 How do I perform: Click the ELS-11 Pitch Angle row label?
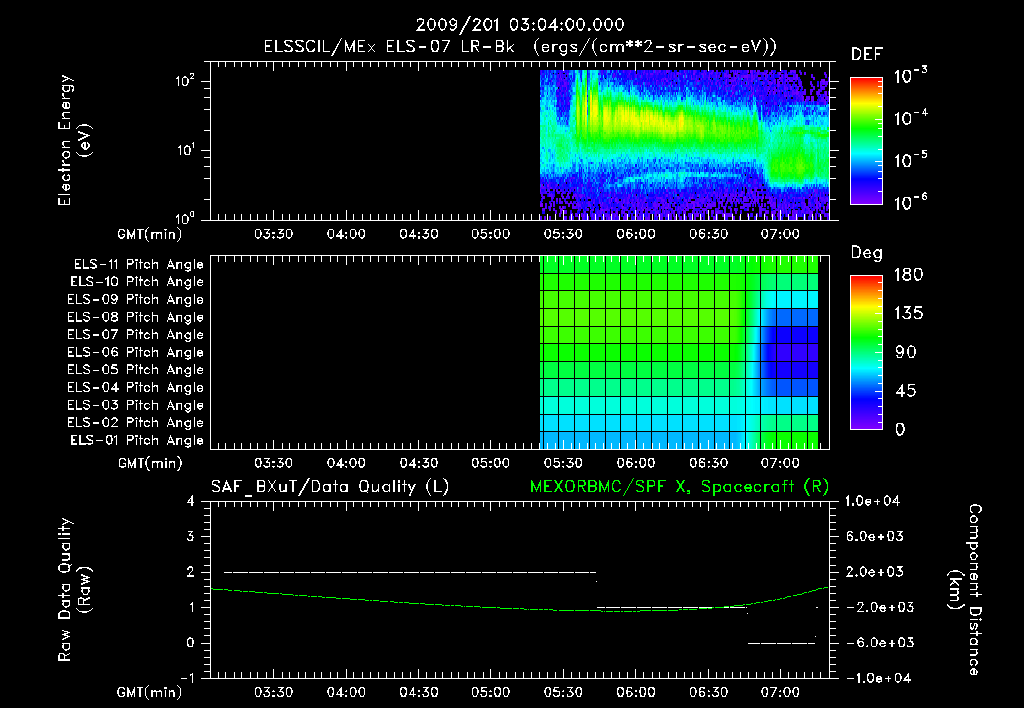click(138, 265)
